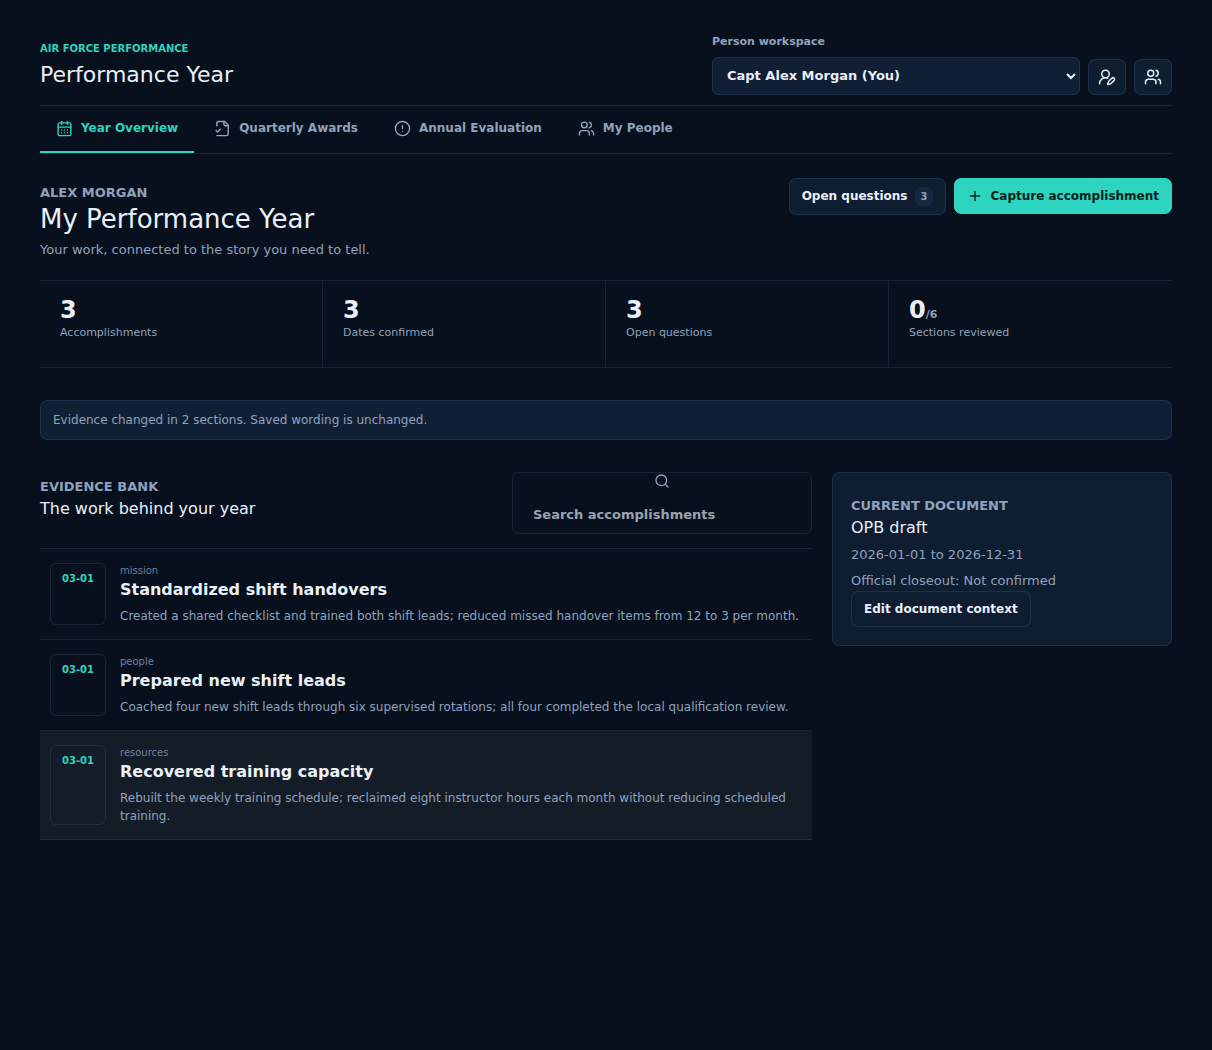Open the Standardized shift handovers accomplishment

426,594
